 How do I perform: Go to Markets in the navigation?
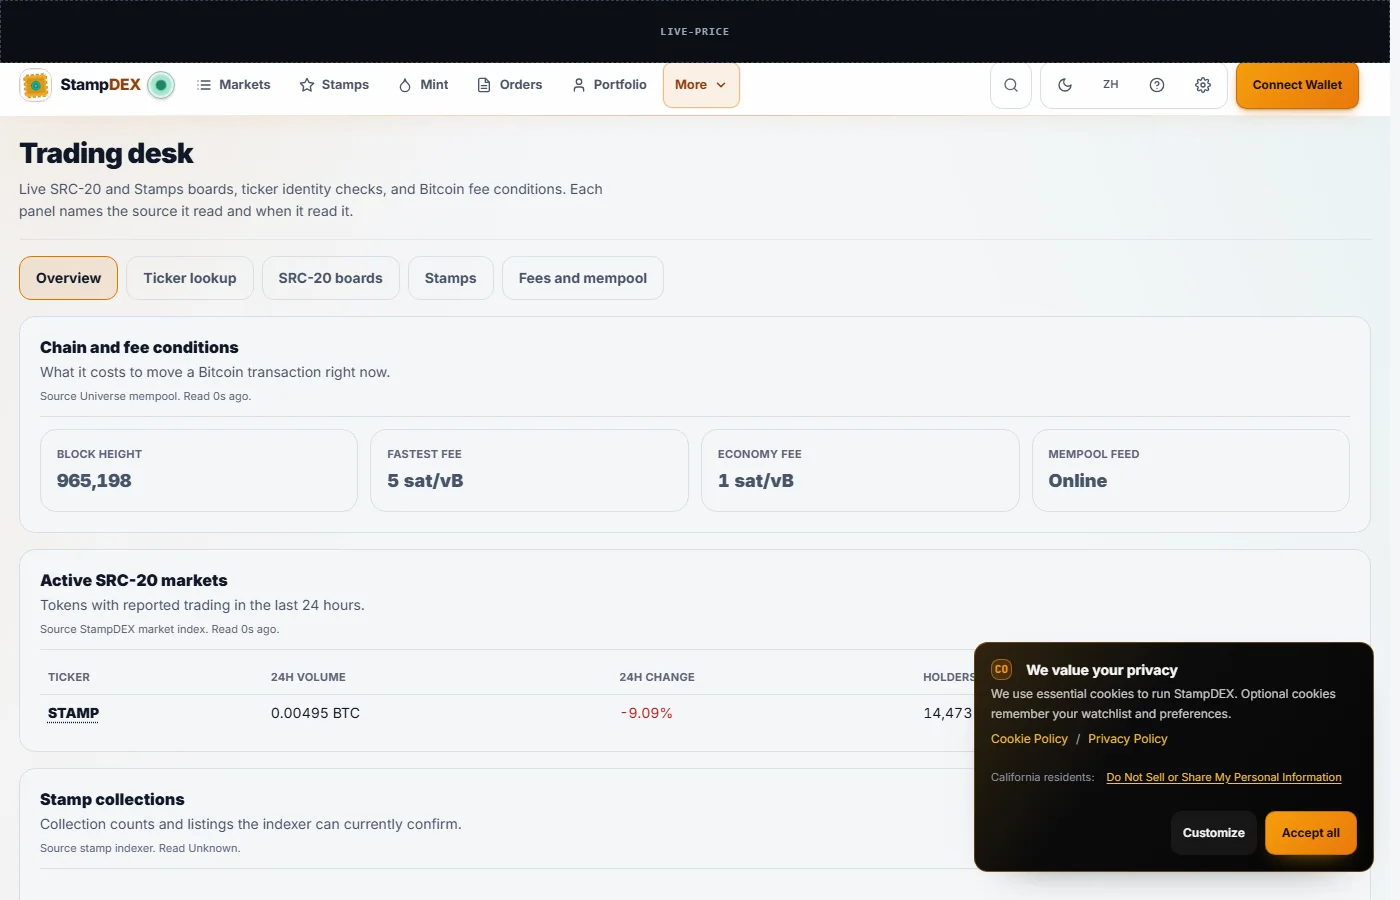tap(234, 85)
